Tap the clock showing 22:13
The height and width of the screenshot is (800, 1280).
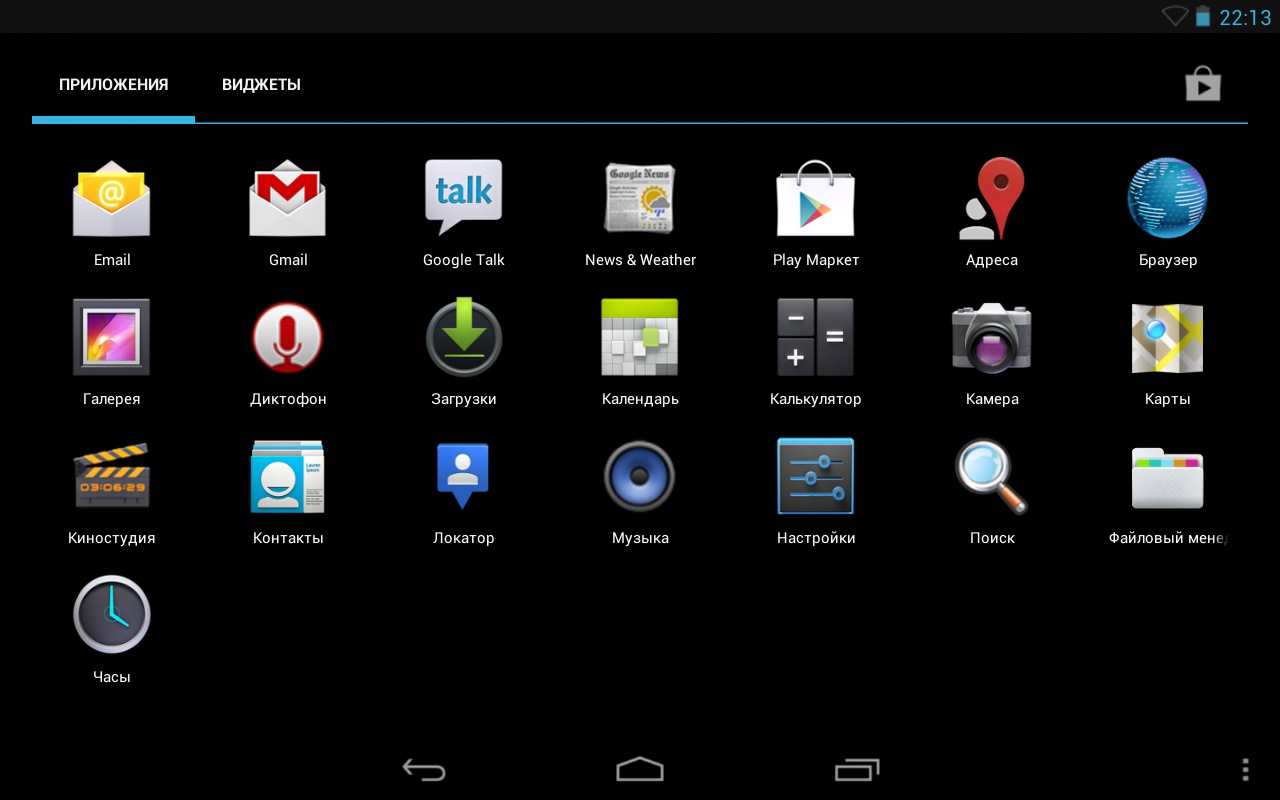(1245, 17)
